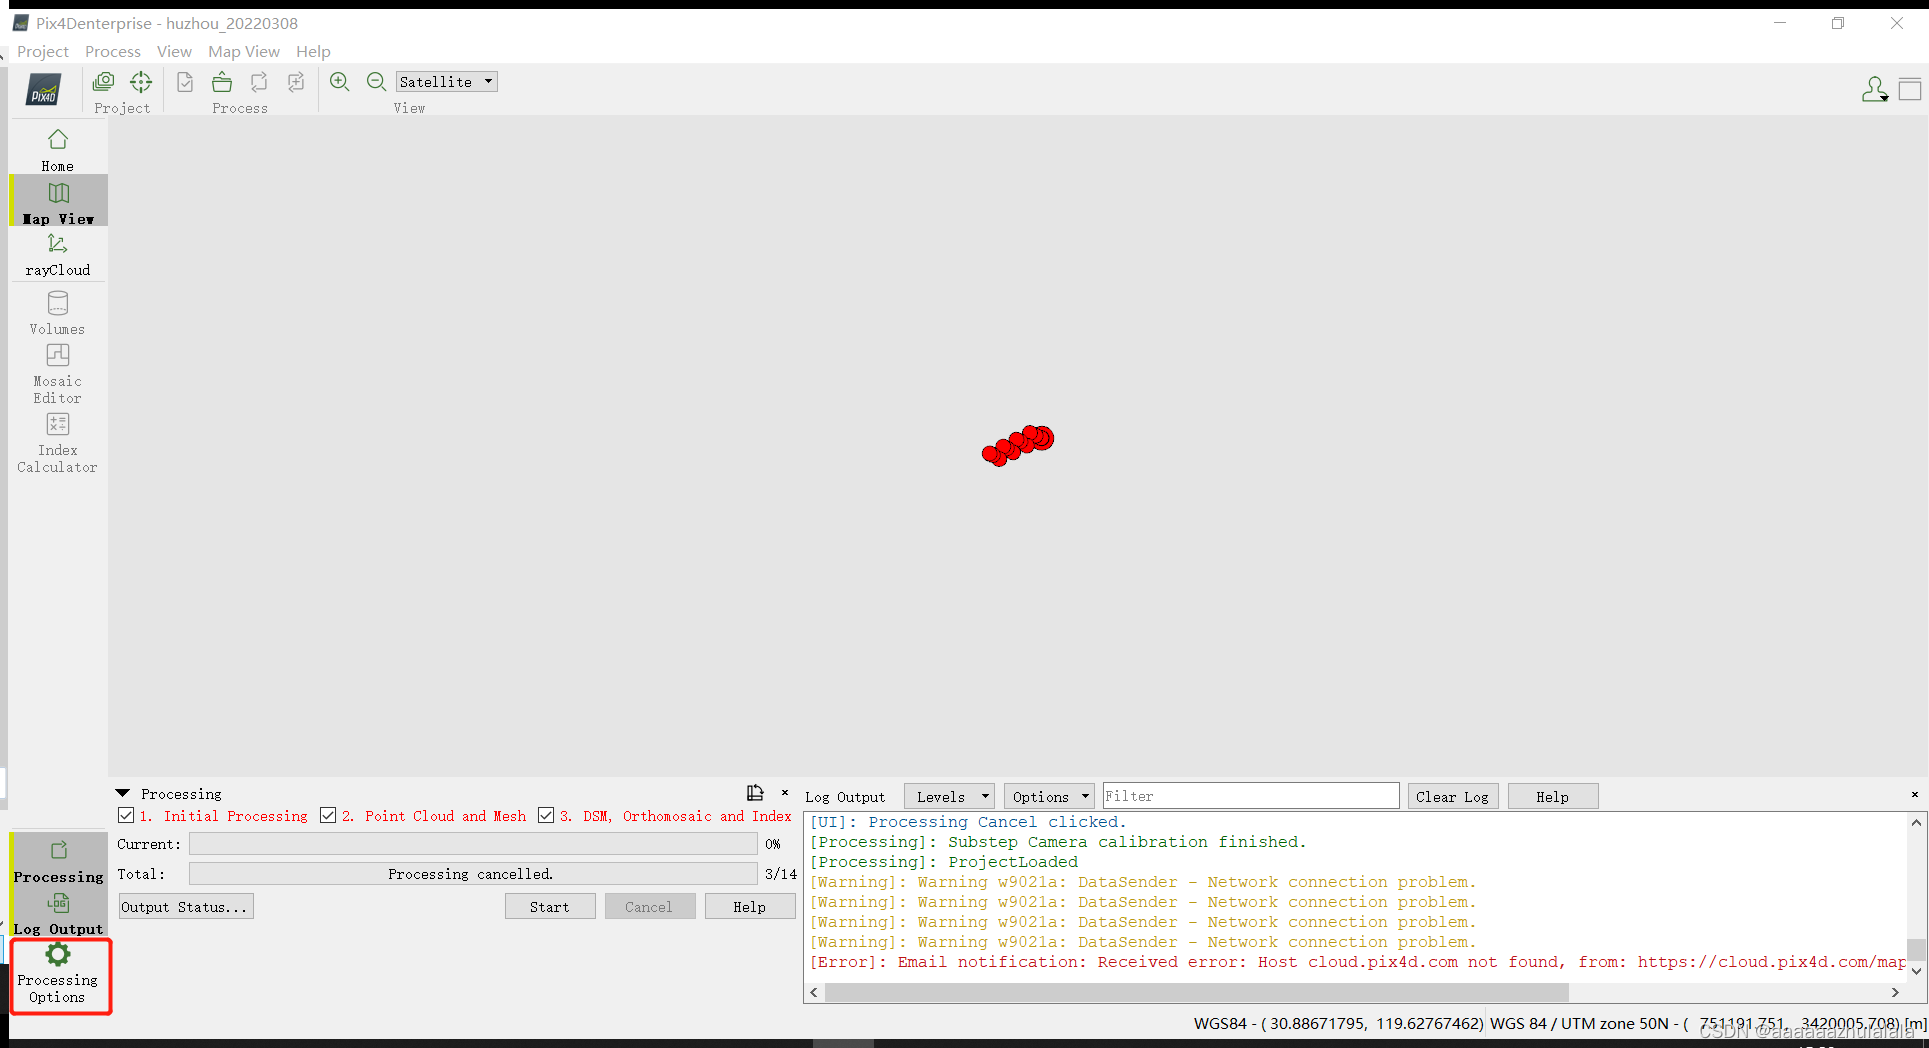Toggle step 3 DSM, Orthomosaic and Index checkbox

coord(546,816)
